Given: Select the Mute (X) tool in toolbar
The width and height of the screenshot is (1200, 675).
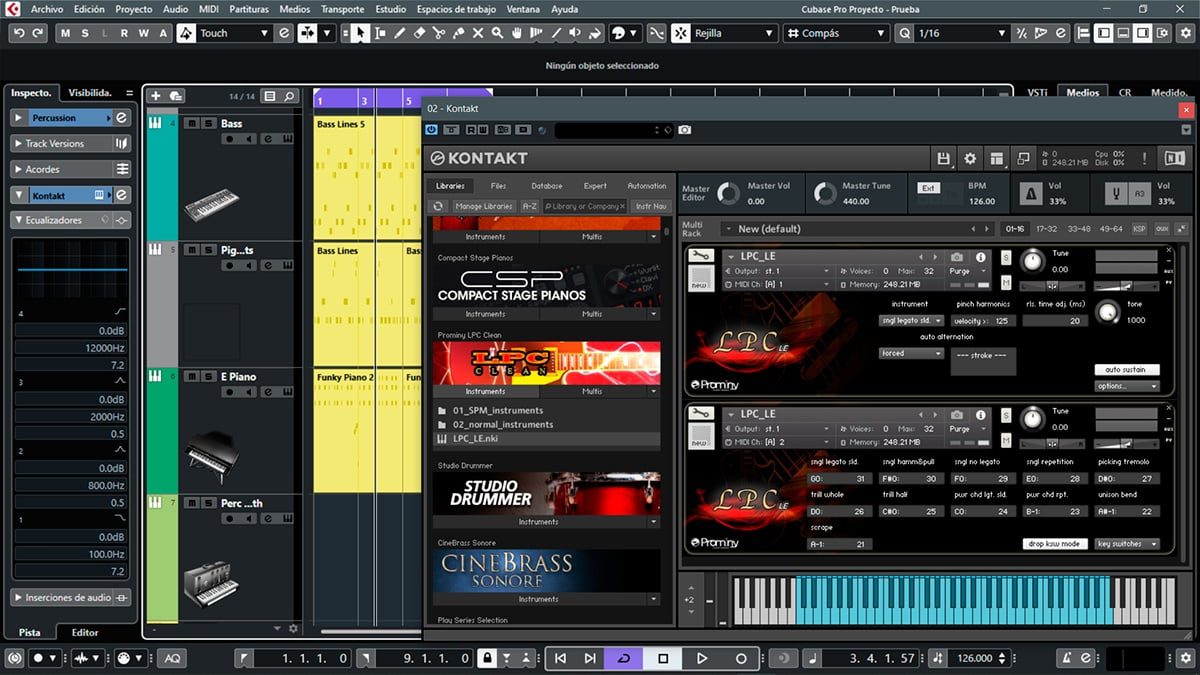Looking at the screenshot, I should [x=478, y=33].
